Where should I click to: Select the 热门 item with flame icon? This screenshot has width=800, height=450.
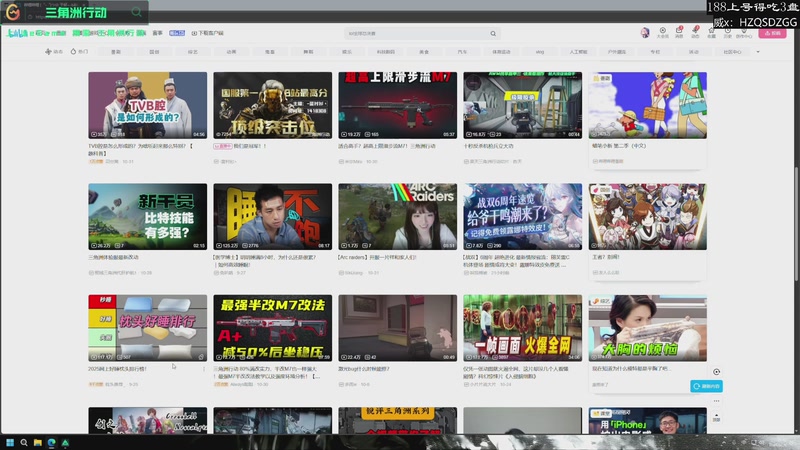tap(80, 52)
